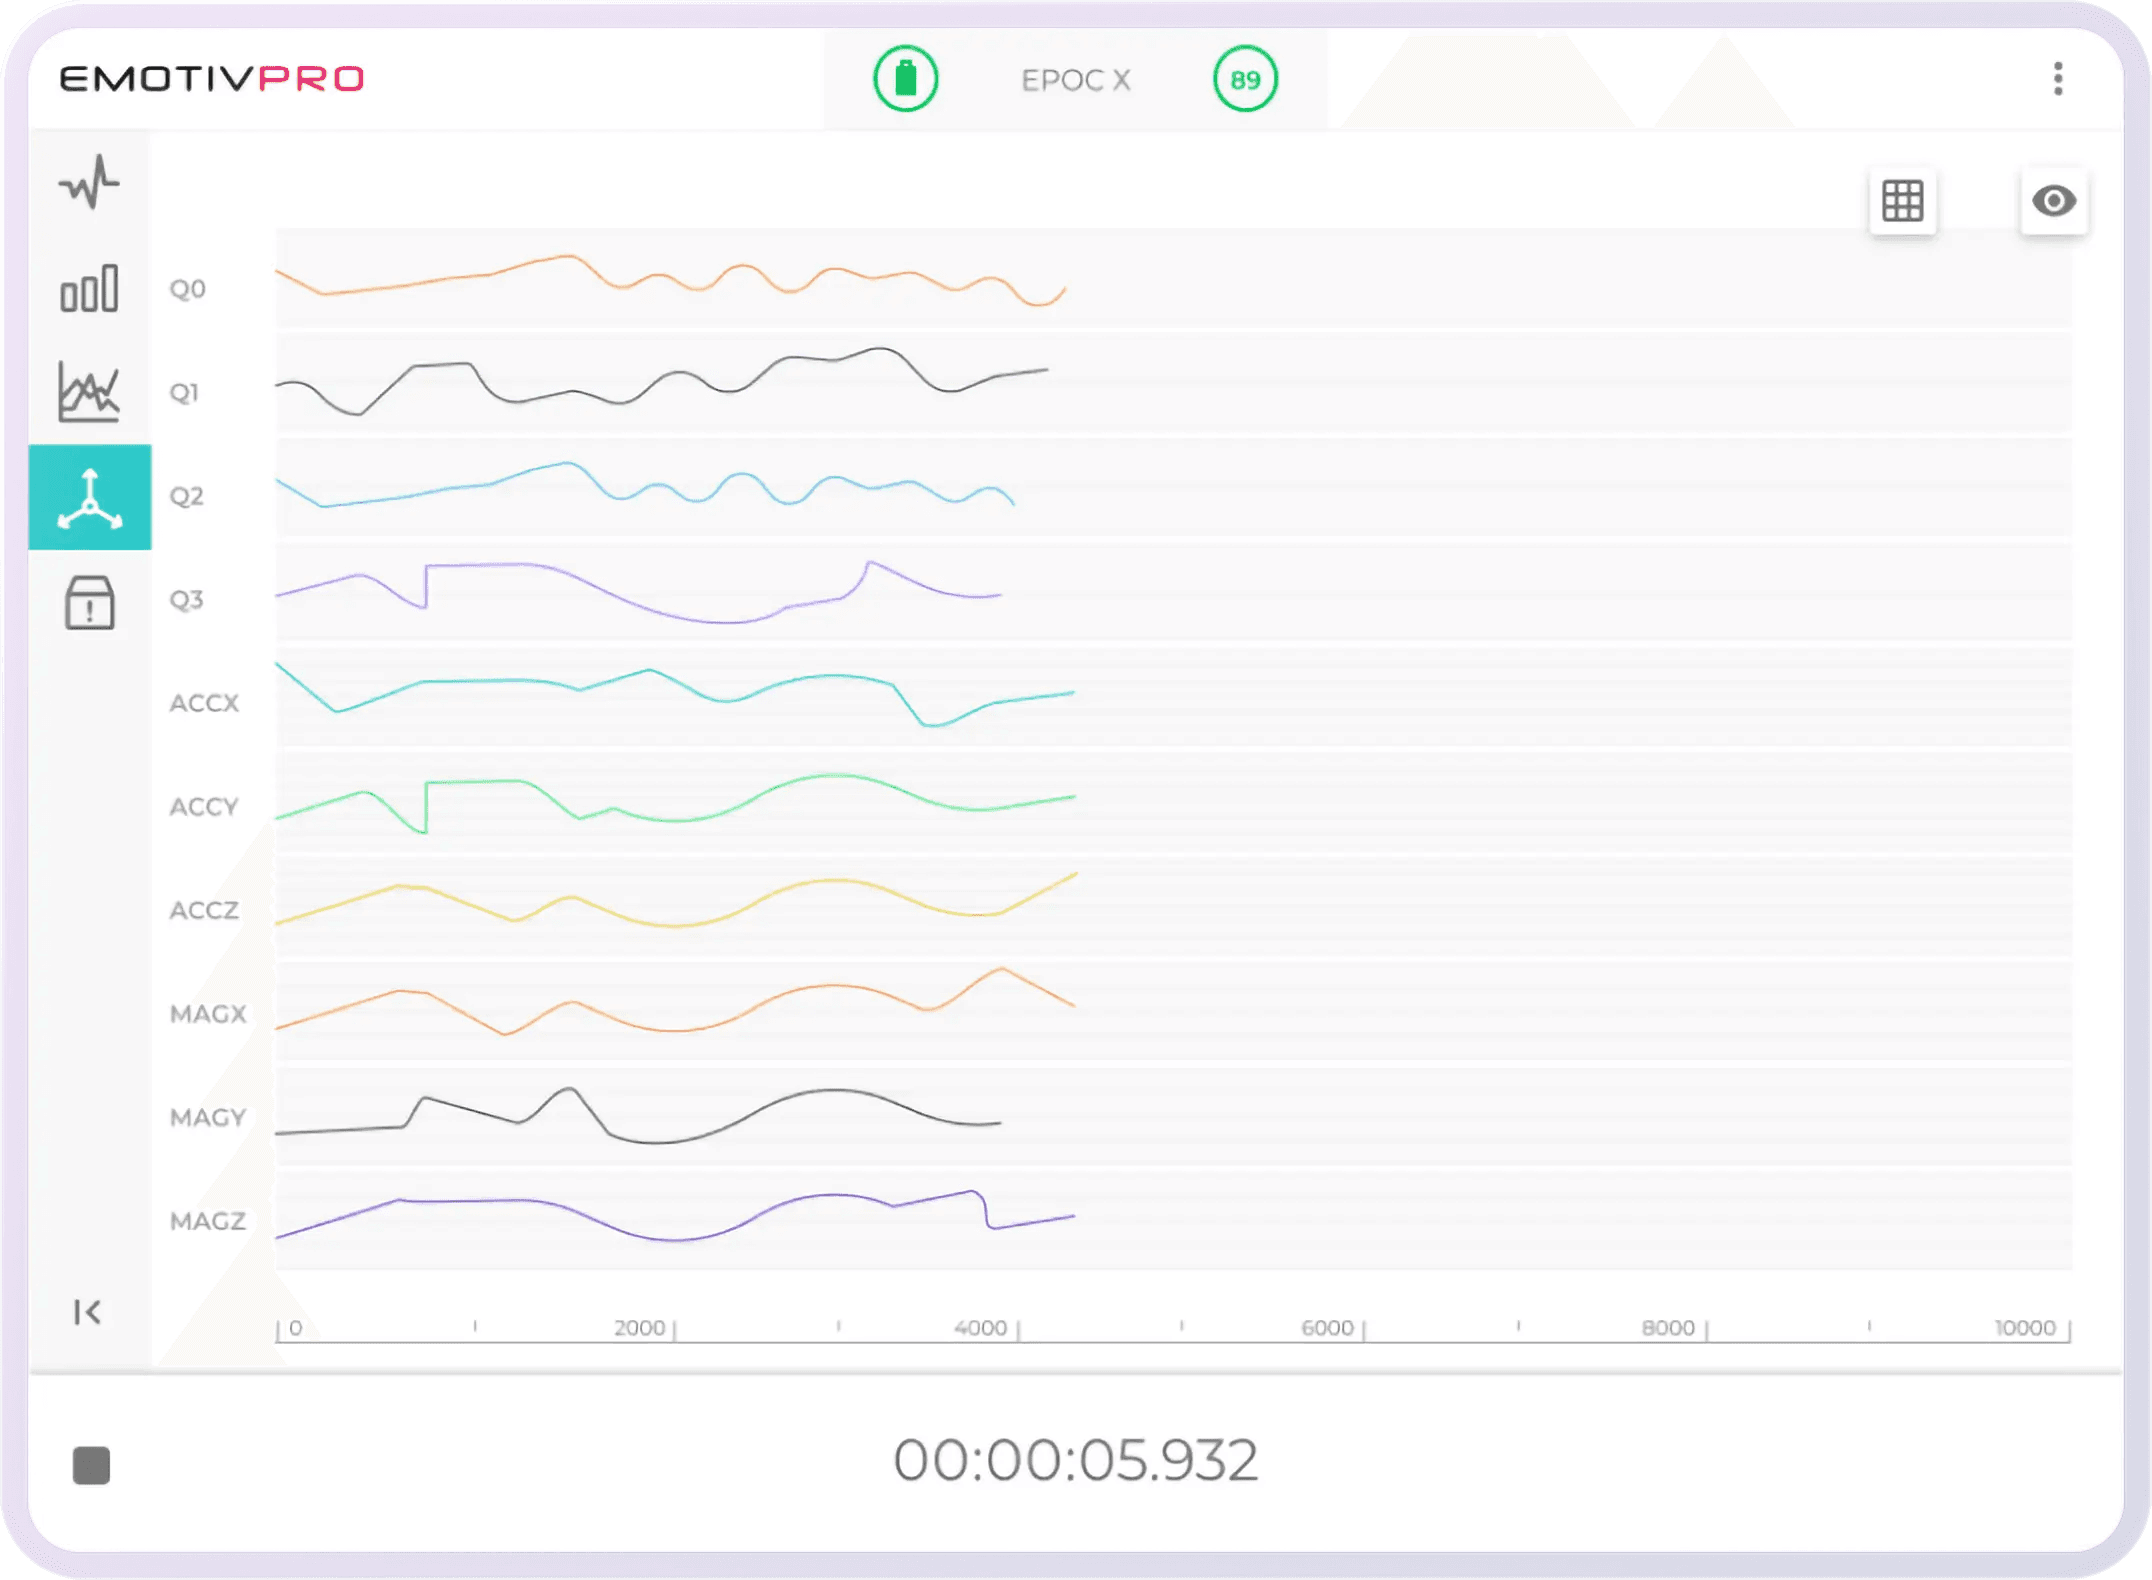This screenshot has height=1580, width=2152.
Task: Click the 4000 mark on time axis
Action: point(981,1328)
